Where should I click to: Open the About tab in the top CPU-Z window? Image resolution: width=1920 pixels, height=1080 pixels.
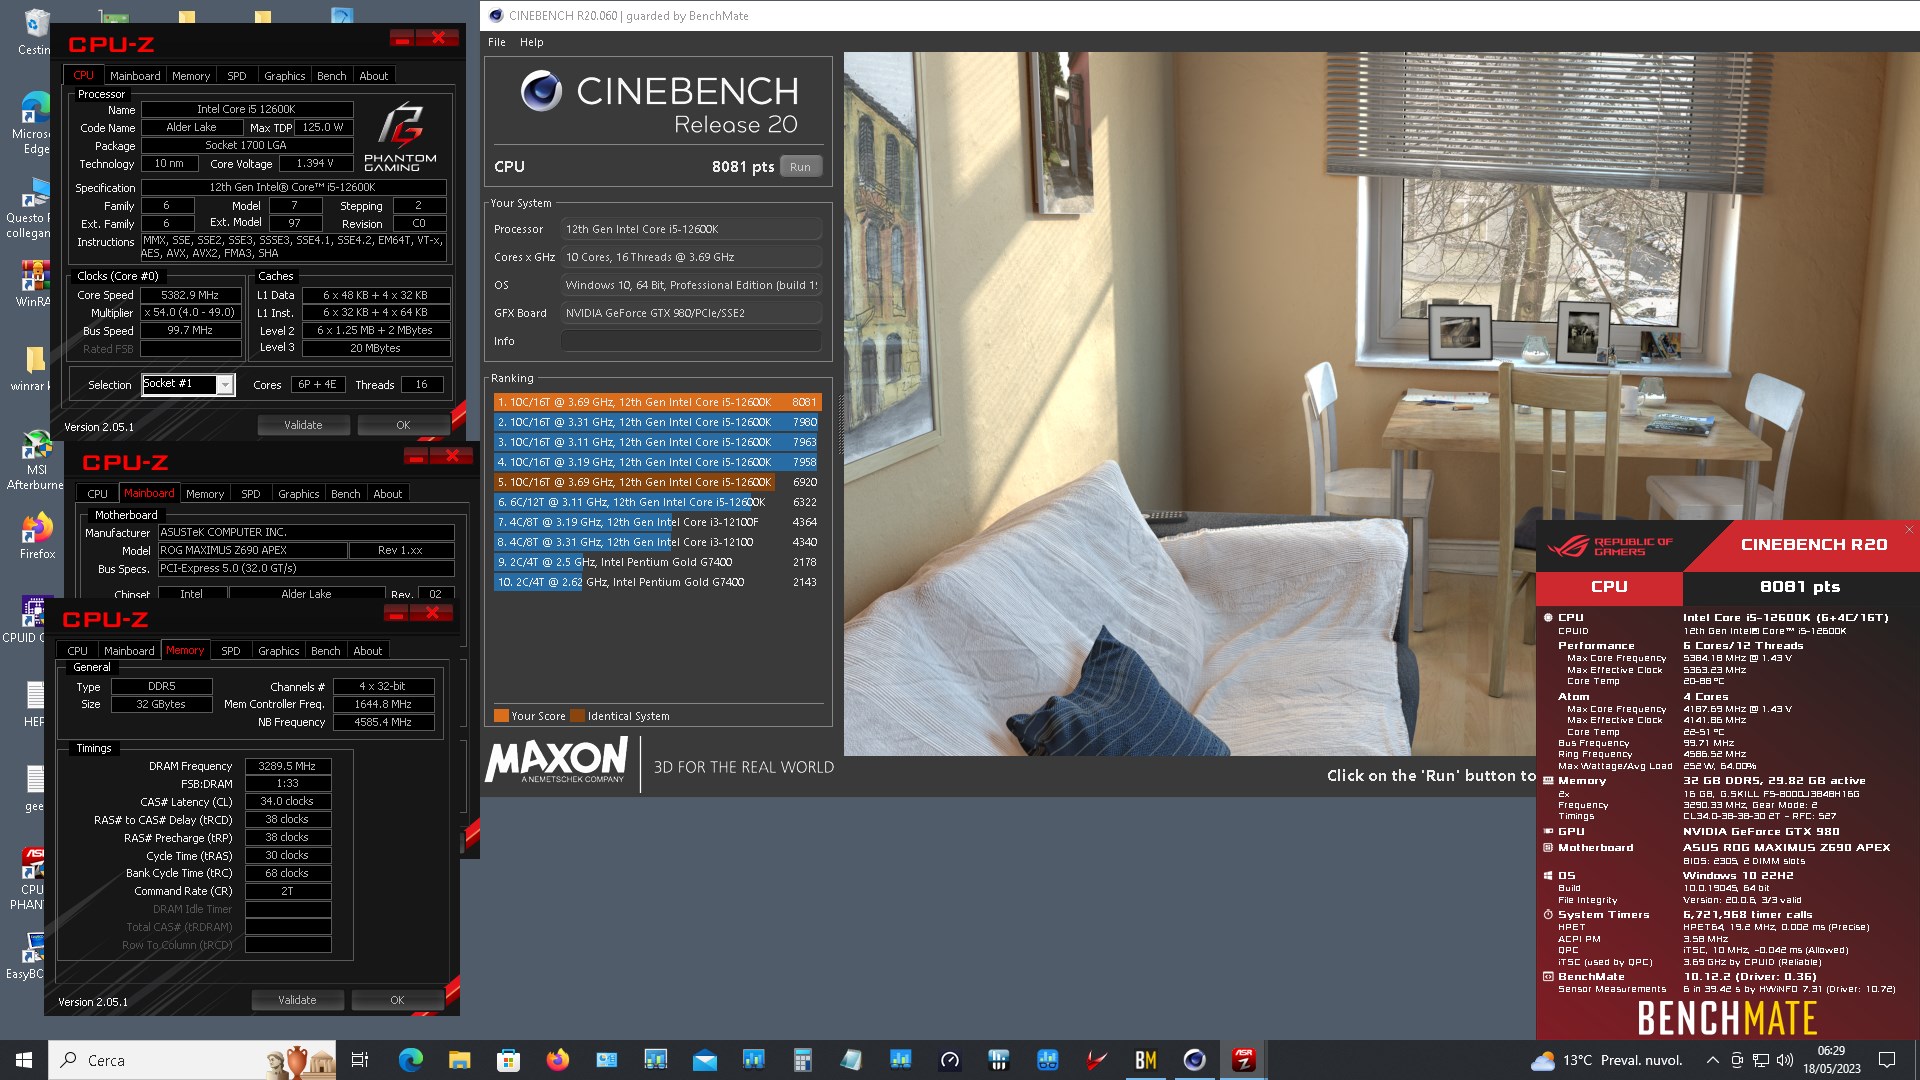[x=374, y=76]
